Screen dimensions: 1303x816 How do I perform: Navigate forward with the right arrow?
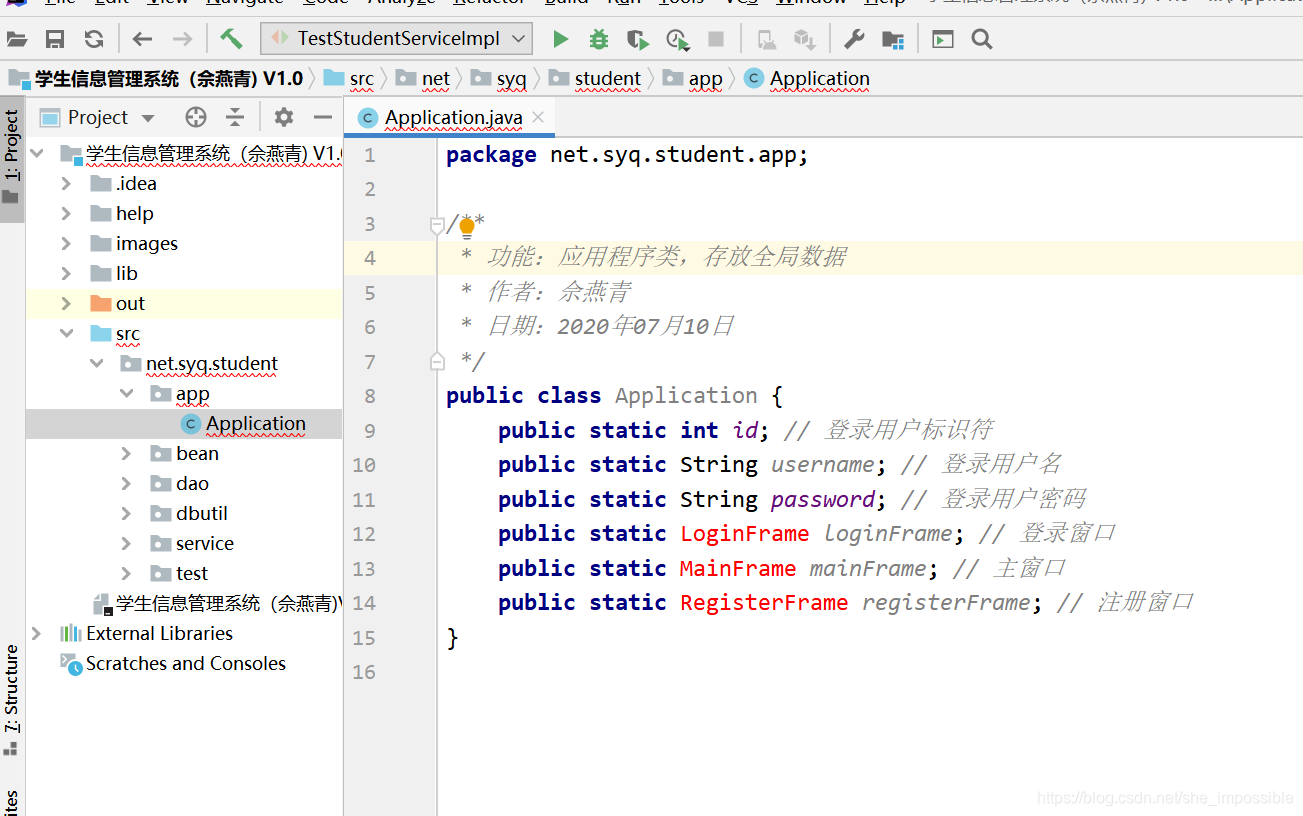pos(182,40)
